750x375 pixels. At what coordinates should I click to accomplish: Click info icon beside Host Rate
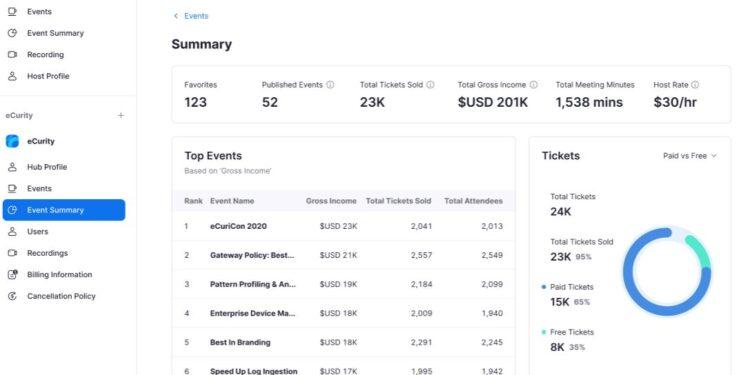[x=695, y=85]
